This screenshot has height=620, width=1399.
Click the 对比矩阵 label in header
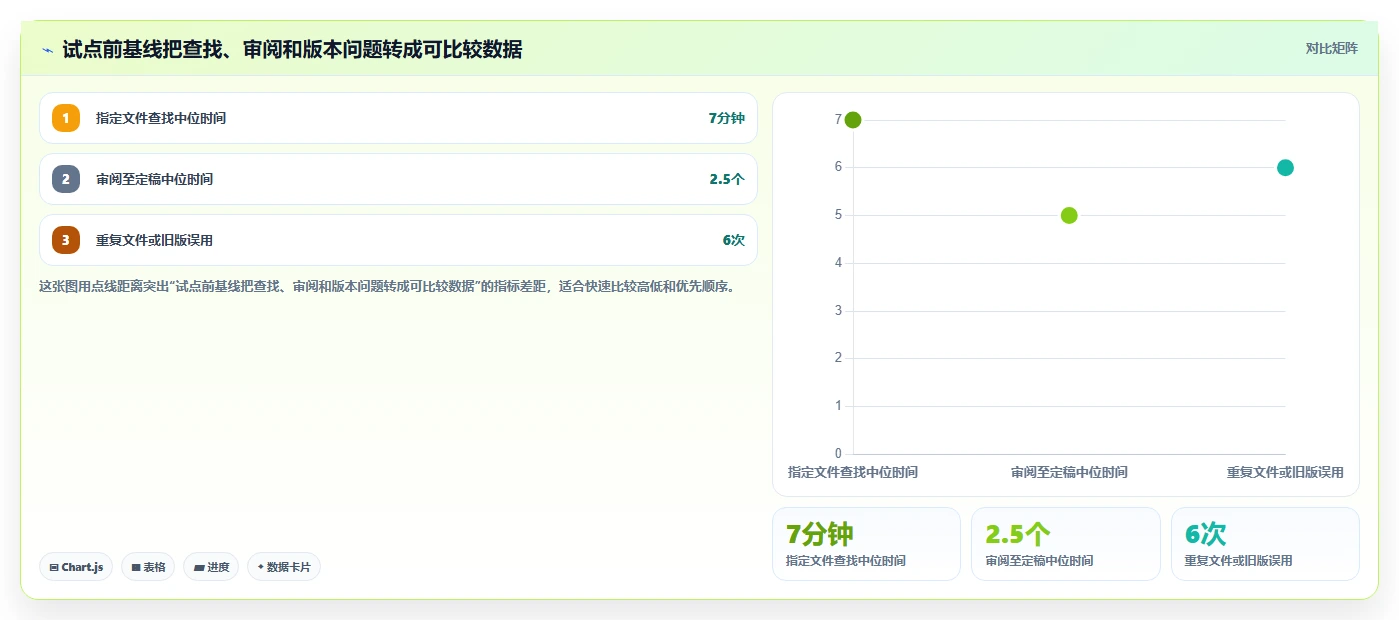point(1331,48)
